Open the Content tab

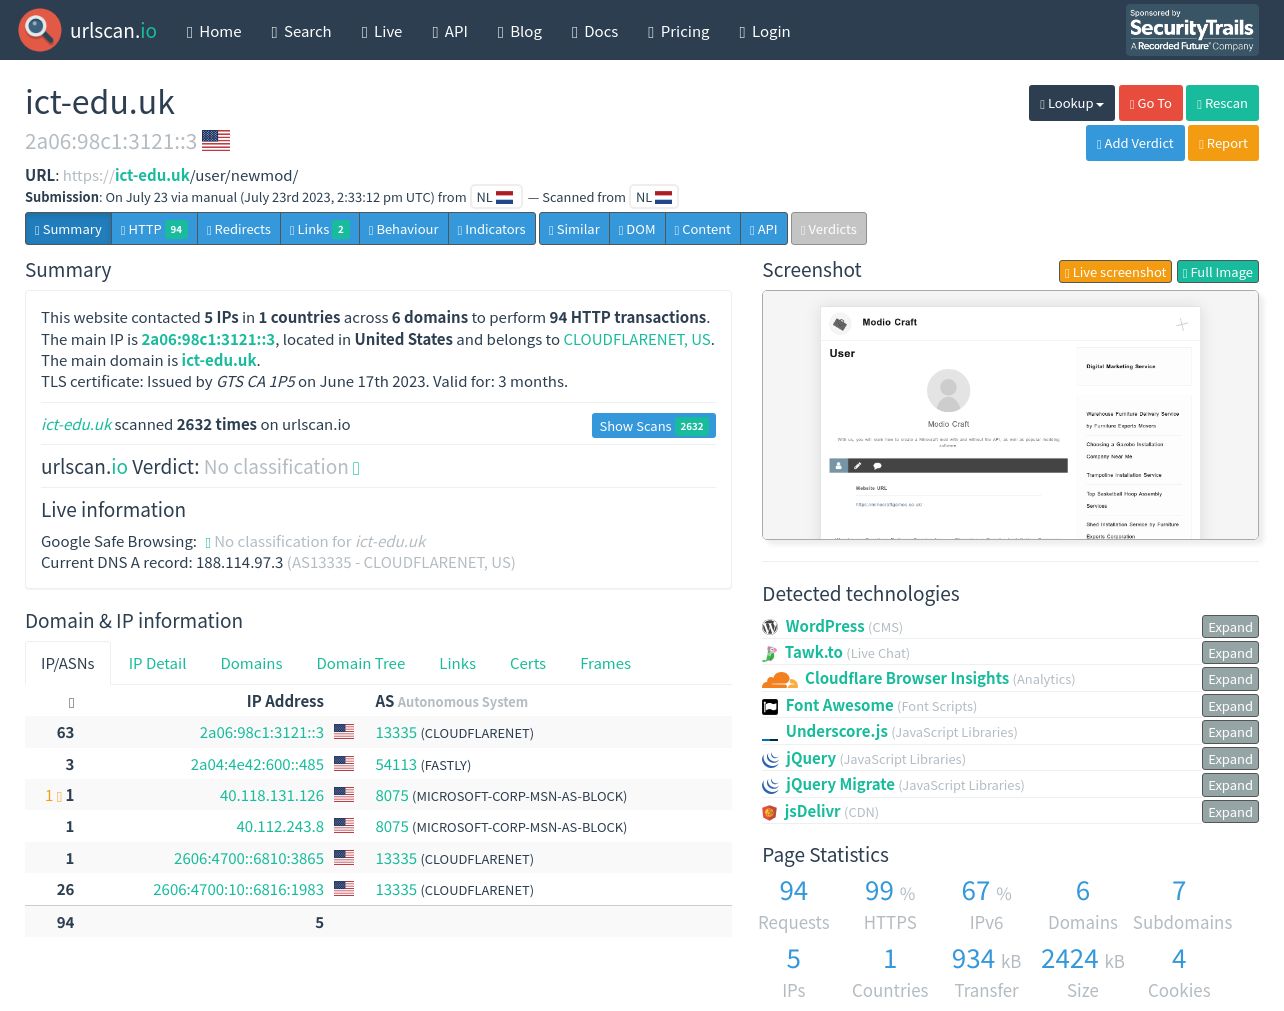pyautogui.click(x=703, y=229)
